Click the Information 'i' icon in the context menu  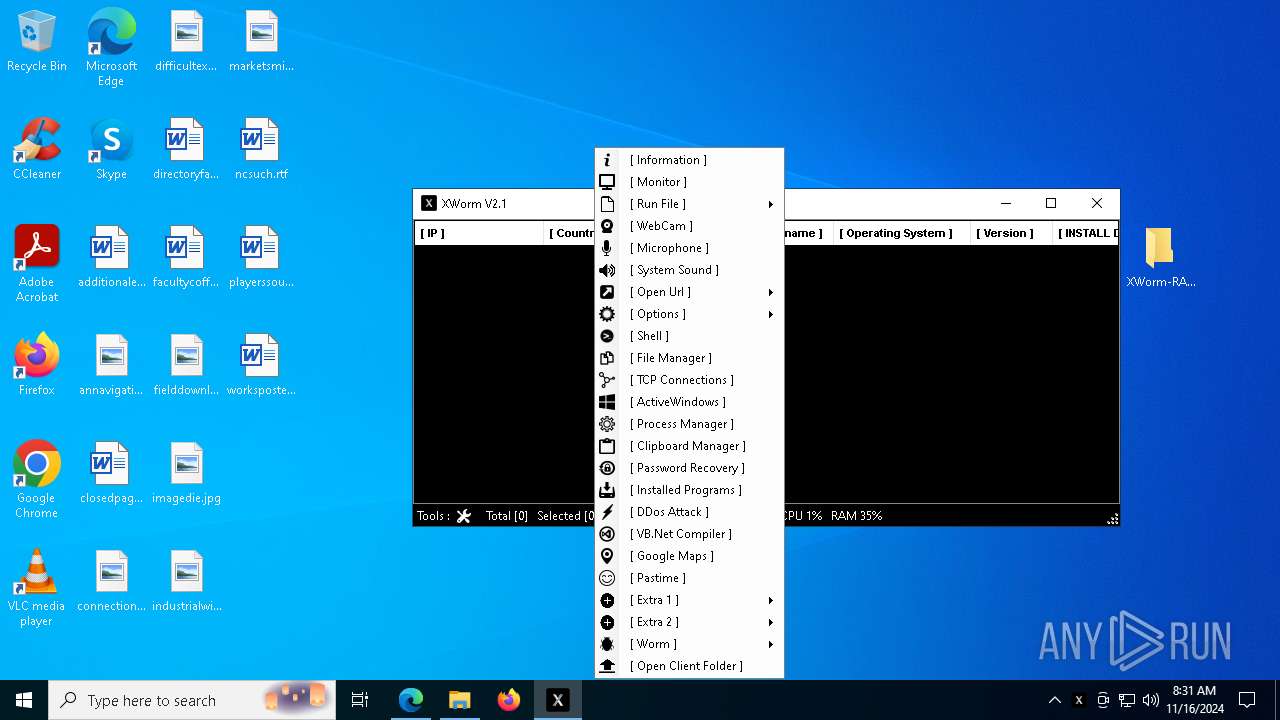tap(607, 160)
